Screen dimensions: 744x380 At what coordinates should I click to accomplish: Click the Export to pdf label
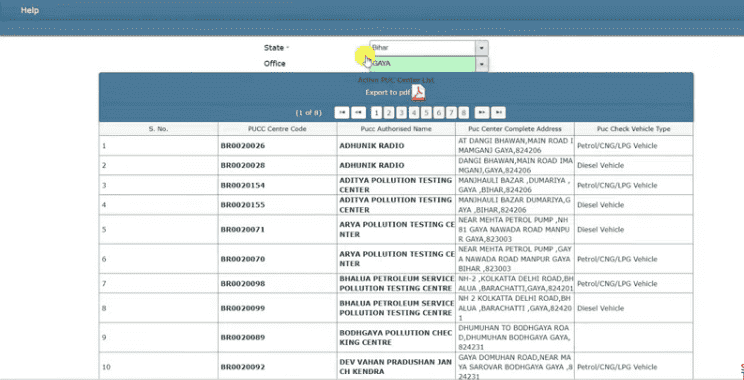(x=387, y=93)
